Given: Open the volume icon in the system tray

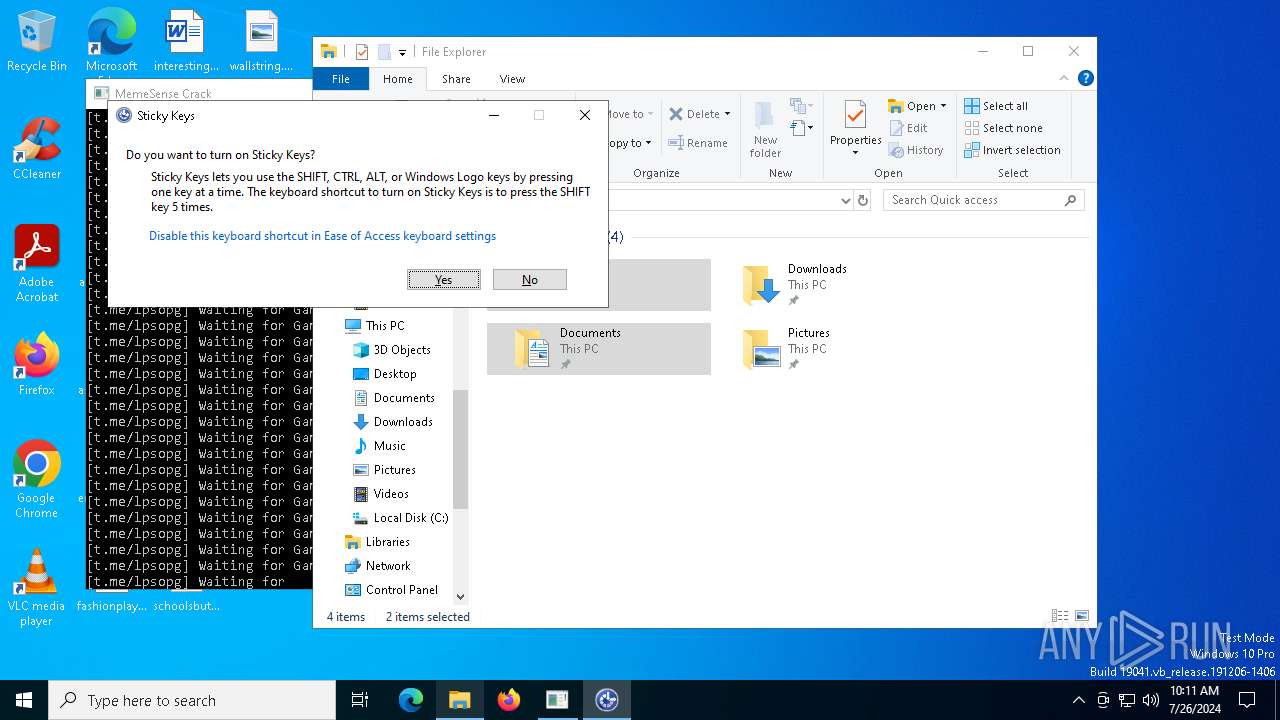Looking at the screenshot, I should pyautogui.click(x=1151, y=700).
